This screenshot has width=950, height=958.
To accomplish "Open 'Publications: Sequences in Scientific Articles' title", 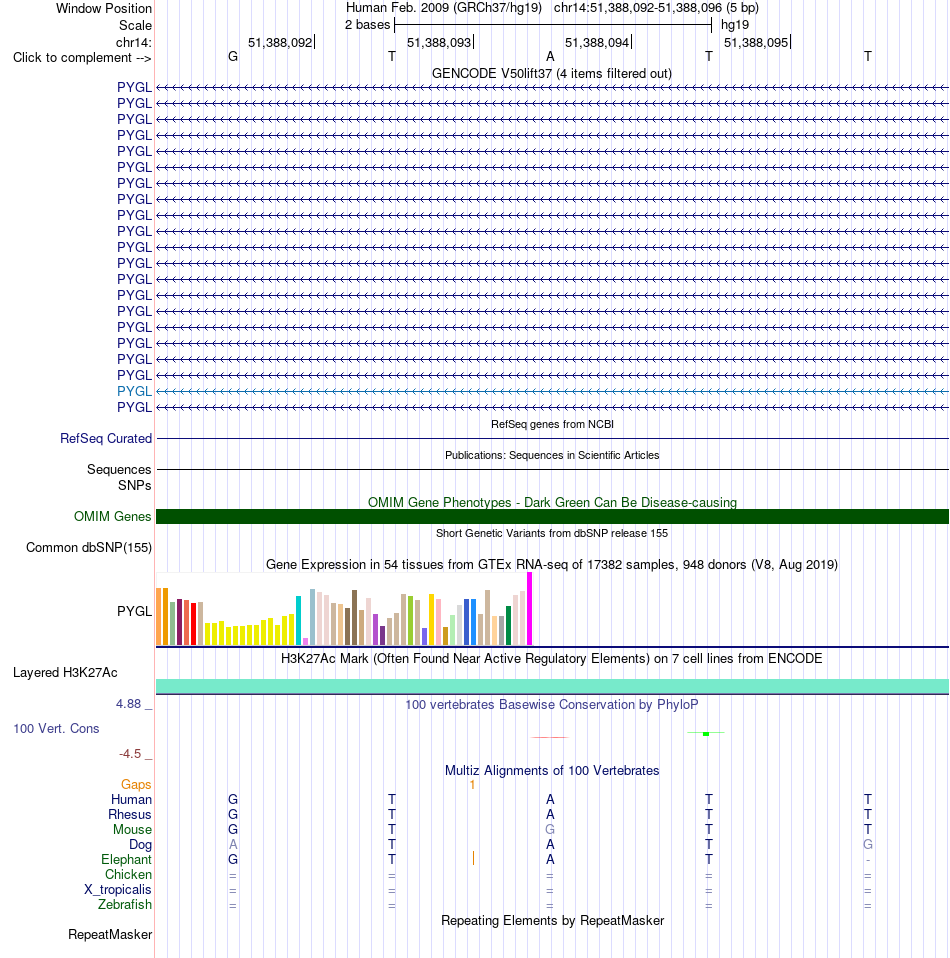I will tap(552, 455).
